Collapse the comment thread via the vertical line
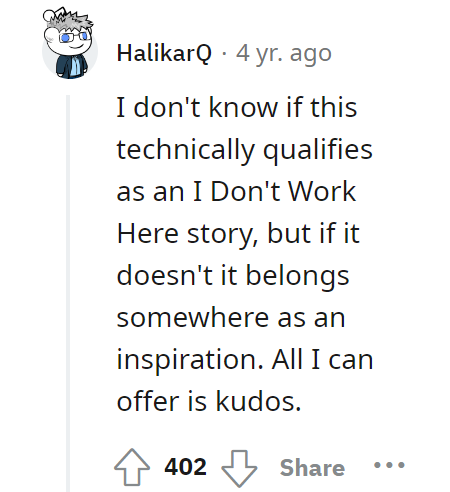This screenshot has height=492, width=450. pyautogui.click(x=68, y=293)
